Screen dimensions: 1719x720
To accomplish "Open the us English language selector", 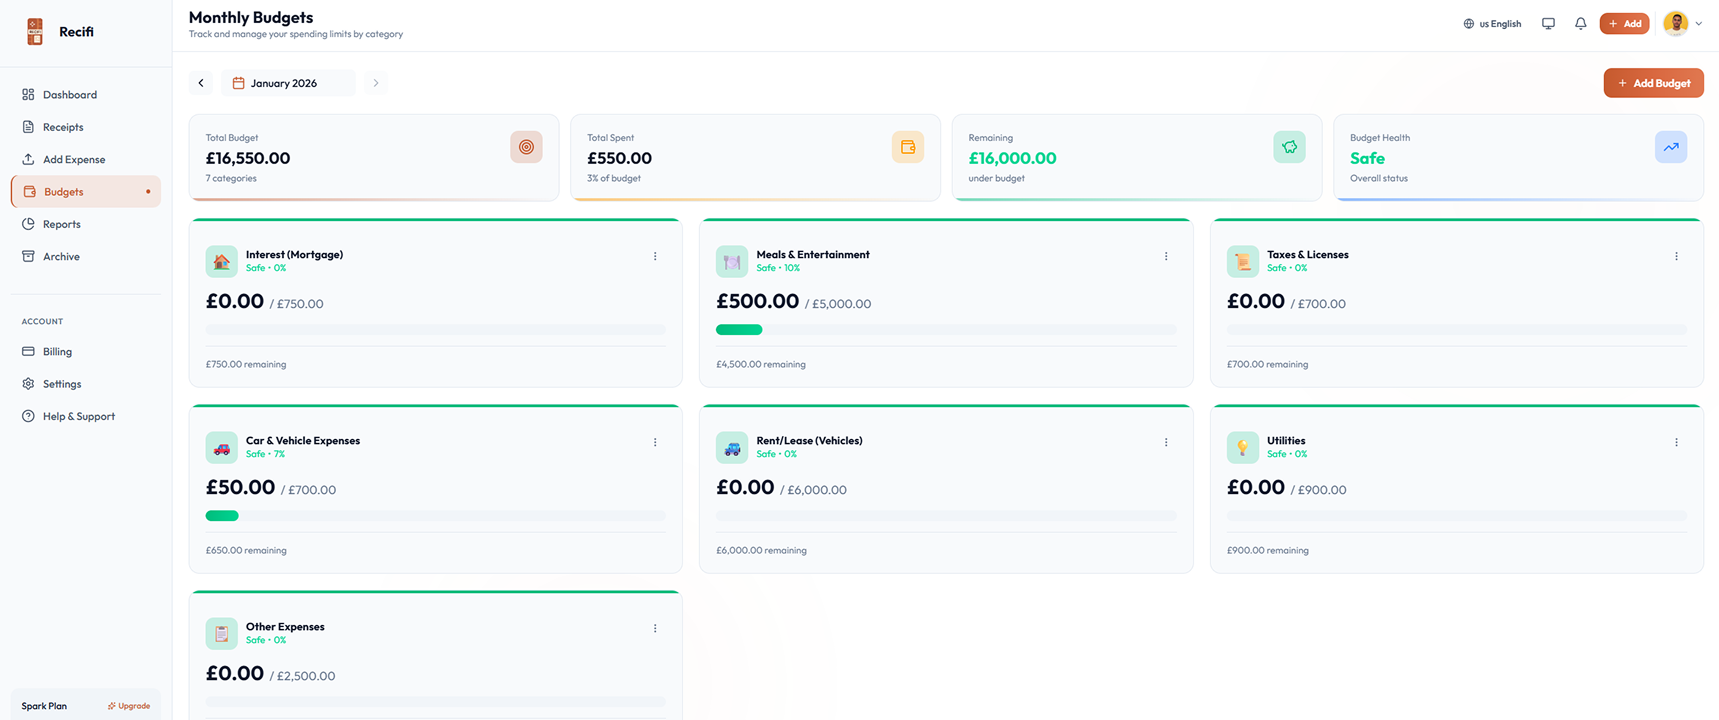I will [x=1491, y=23].
